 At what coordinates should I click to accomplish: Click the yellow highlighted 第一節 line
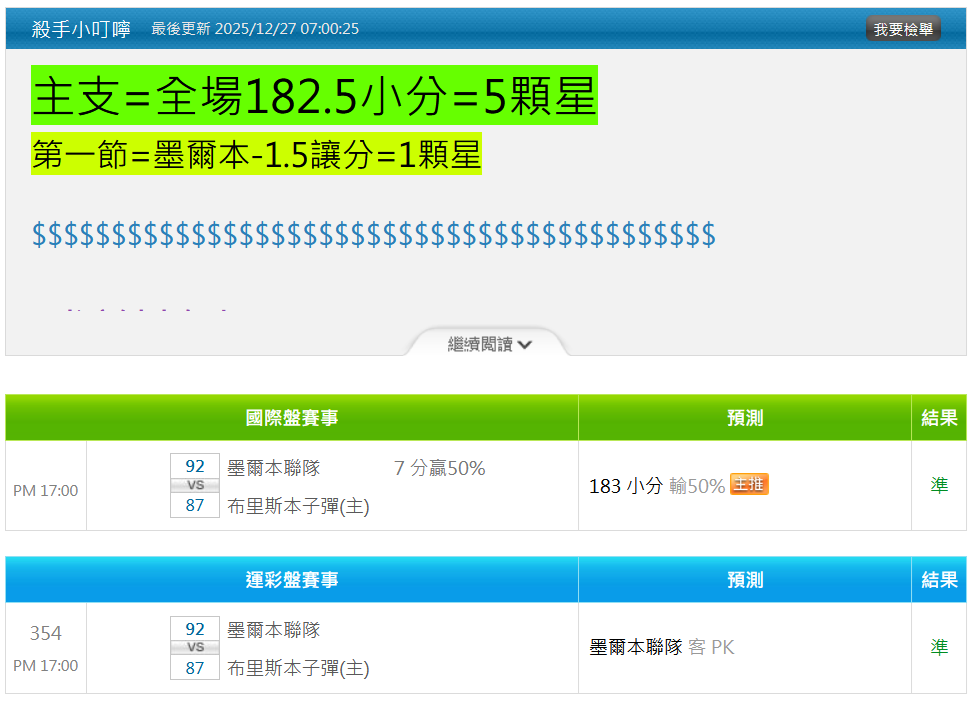[256, 155]
